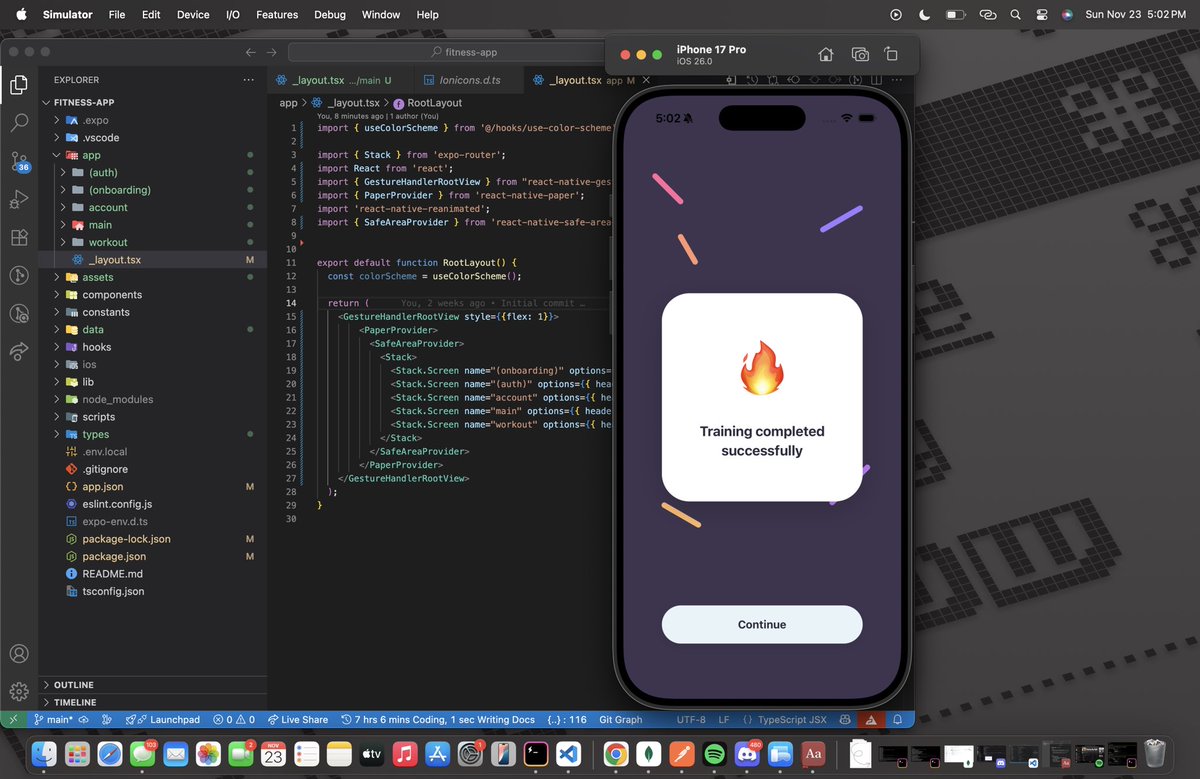
Task: Go forward with the editor navigation arrow
Action: click(x=272, y=52)
